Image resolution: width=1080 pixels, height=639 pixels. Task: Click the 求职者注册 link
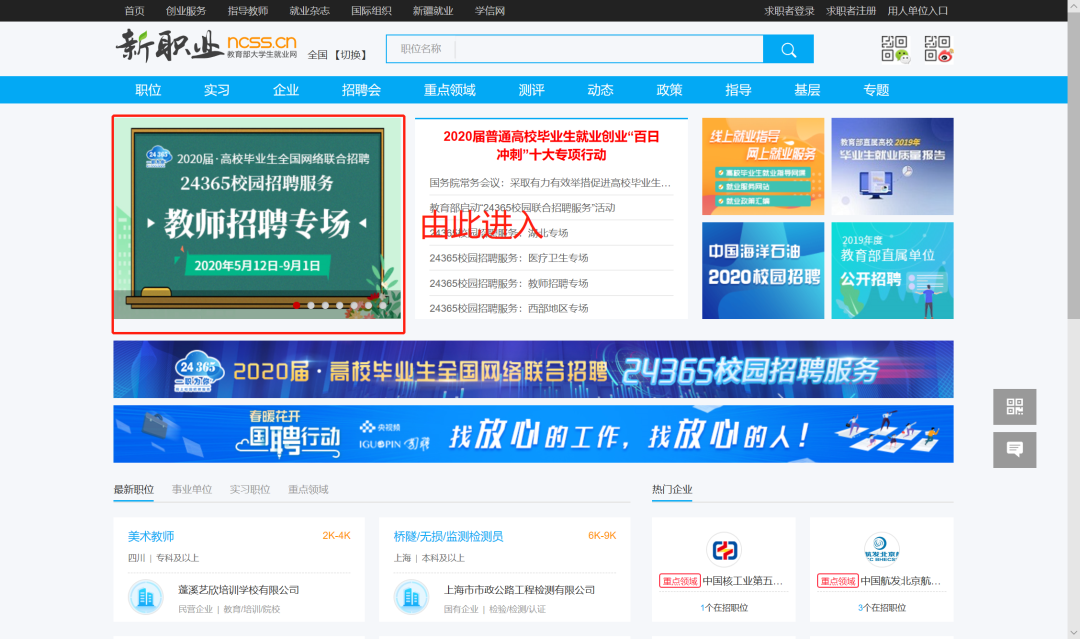[x=851, y=11]
